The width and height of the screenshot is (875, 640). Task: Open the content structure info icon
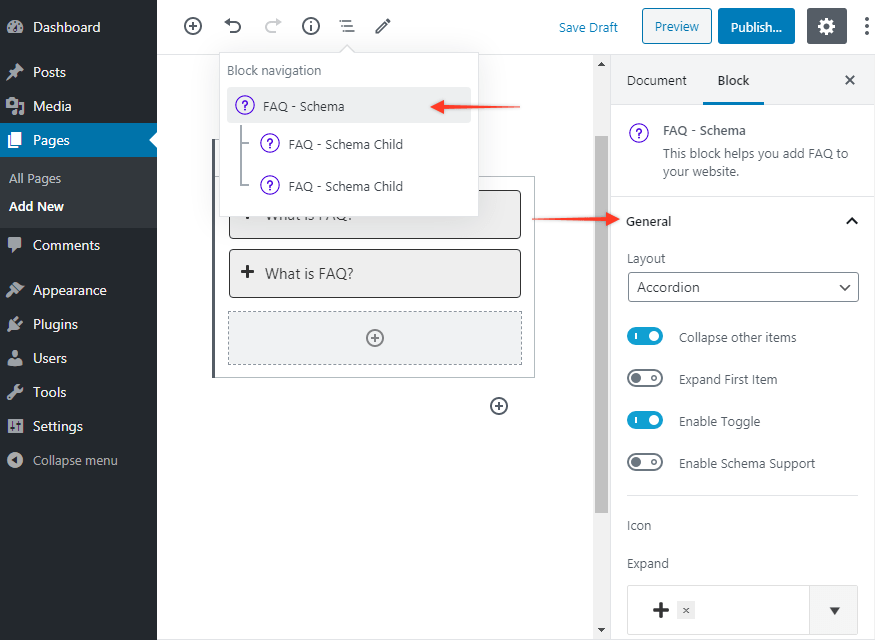coord(310,26)
